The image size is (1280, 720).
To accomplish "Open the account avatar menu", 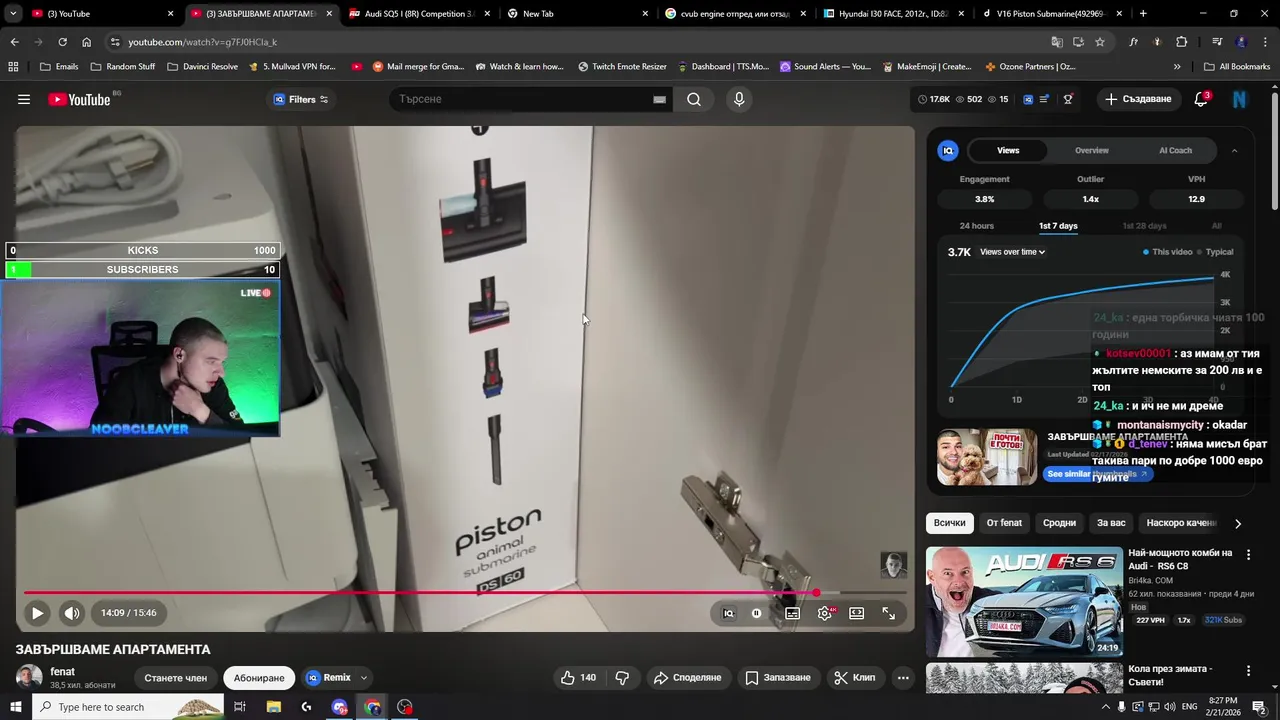I will pyautogui.click(x=1240, y=99).
